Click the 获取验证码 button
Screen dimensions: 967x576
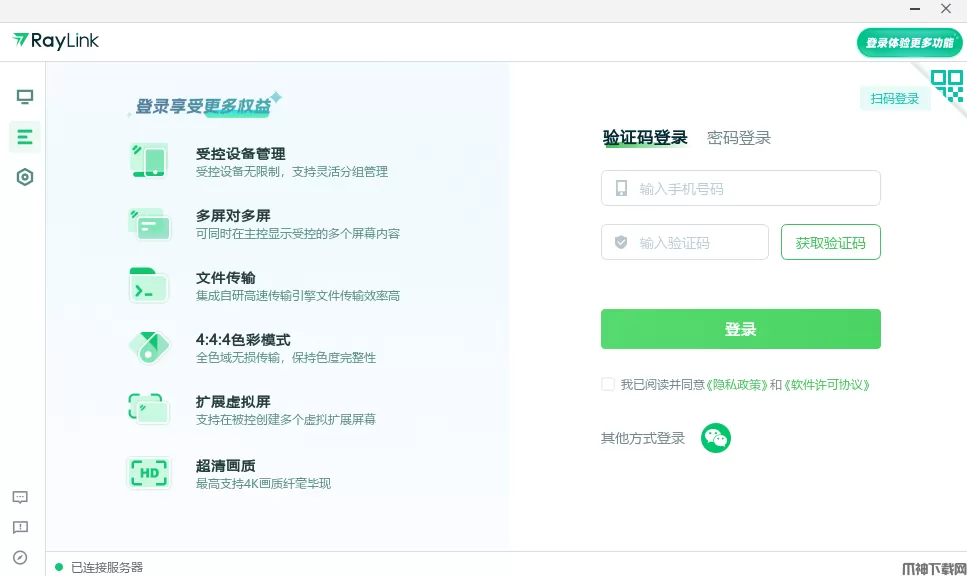pyautogui.click(x=831, y=242)
